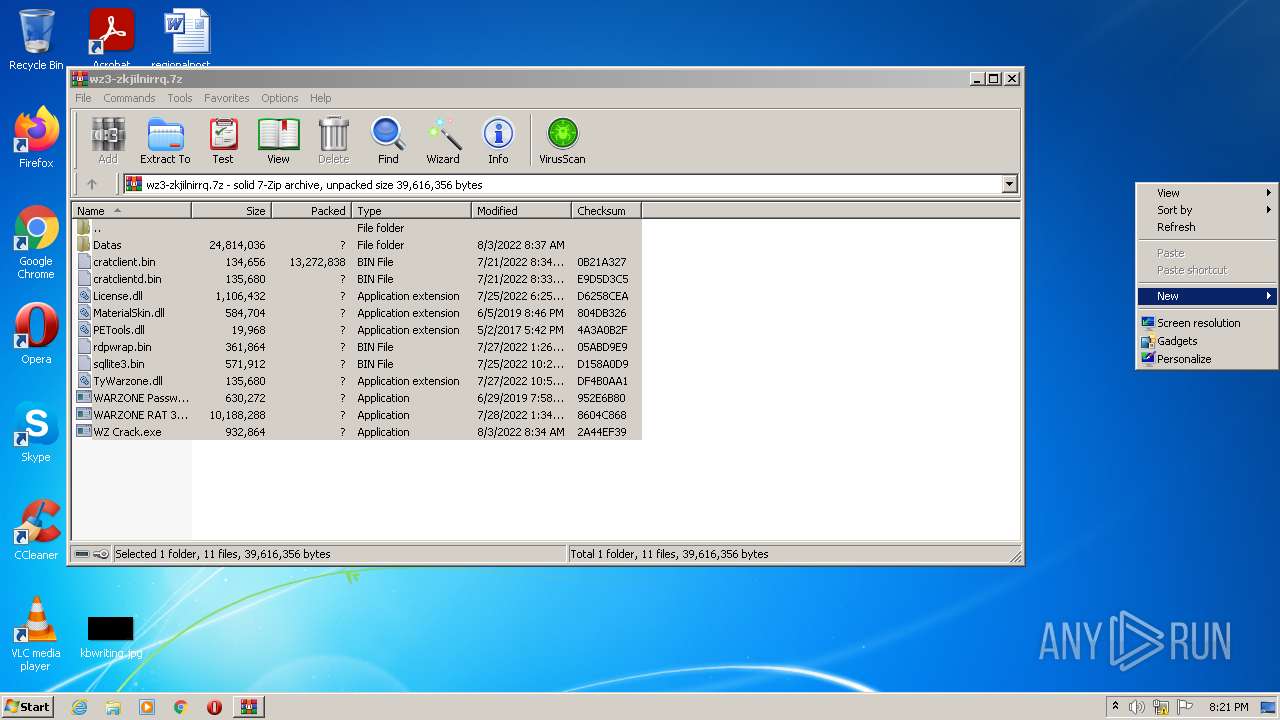Click the volume tray icon
This screenshot has width=1280, height=720.
[1137, 707]
